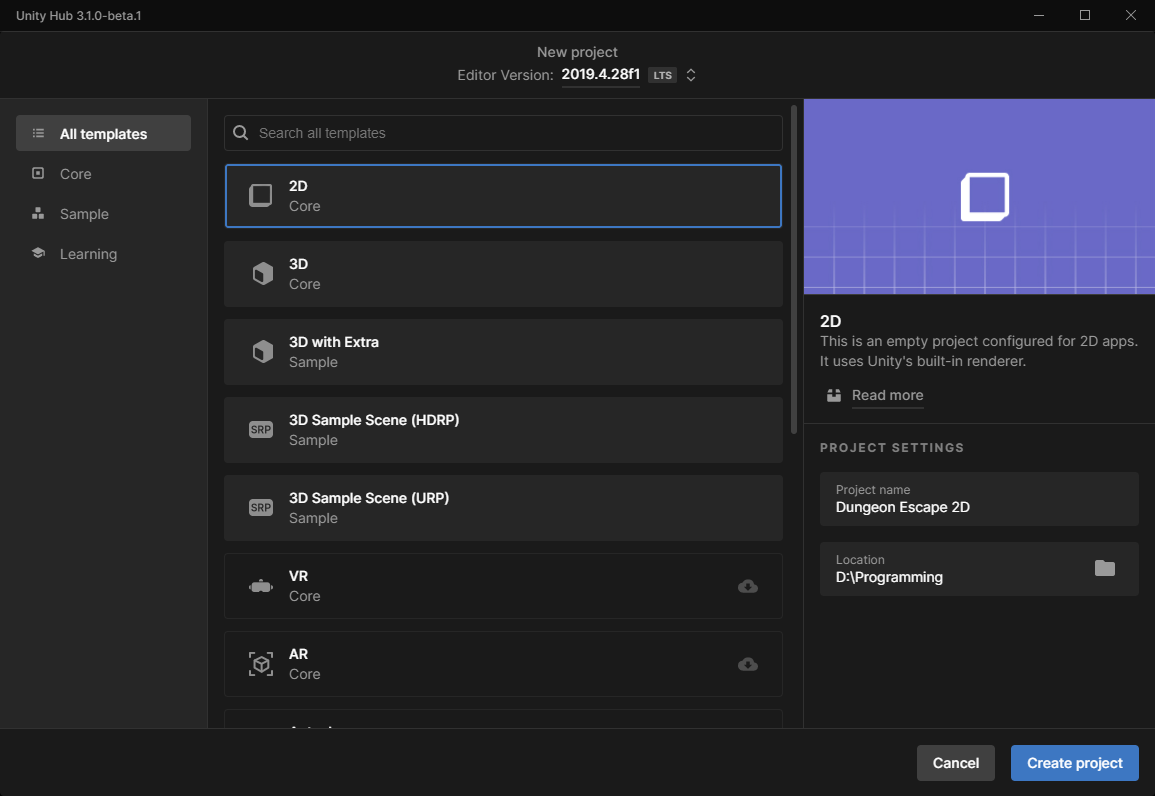
Task: Click the All templates list icon
Action: coord(38,133)
